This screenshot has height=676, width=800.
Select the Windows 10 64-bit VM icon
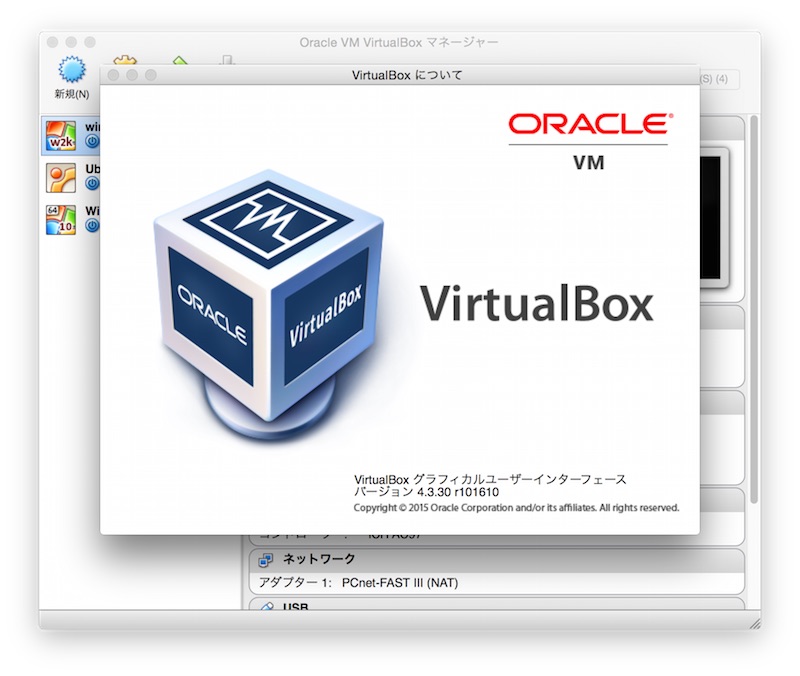coord(61,220)
